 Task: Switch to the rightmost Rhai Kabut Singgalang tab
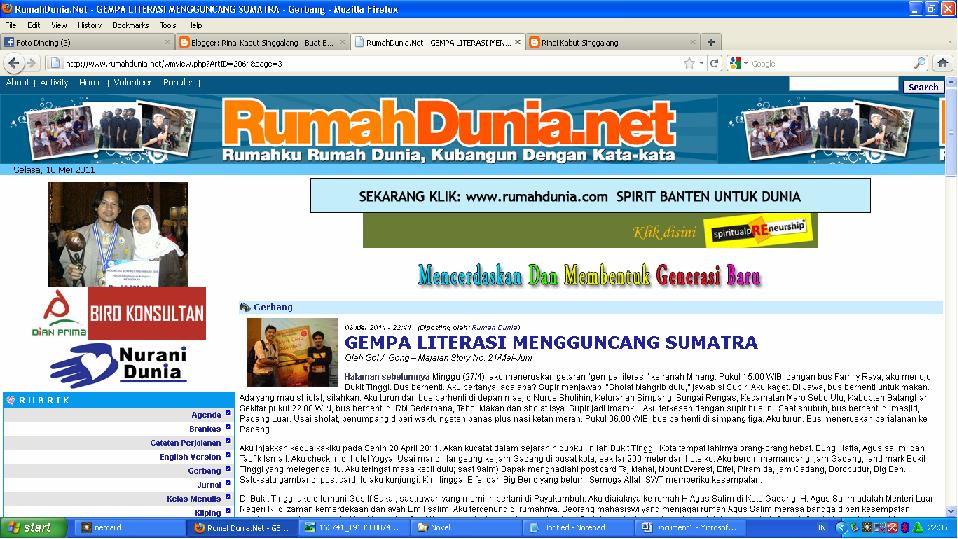pyautogui.click(x=613, y=42)
